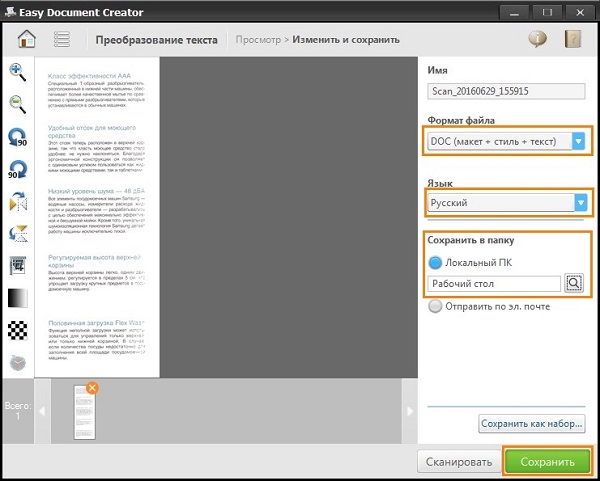Zoom in on the scanned page

click(x=18, y=71)
